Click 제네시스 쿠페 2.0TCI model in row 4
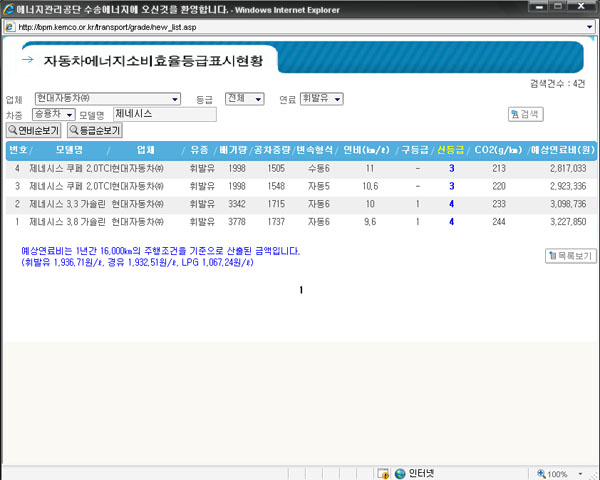Screen dimensions: 600x480 (x=70, y=168)
